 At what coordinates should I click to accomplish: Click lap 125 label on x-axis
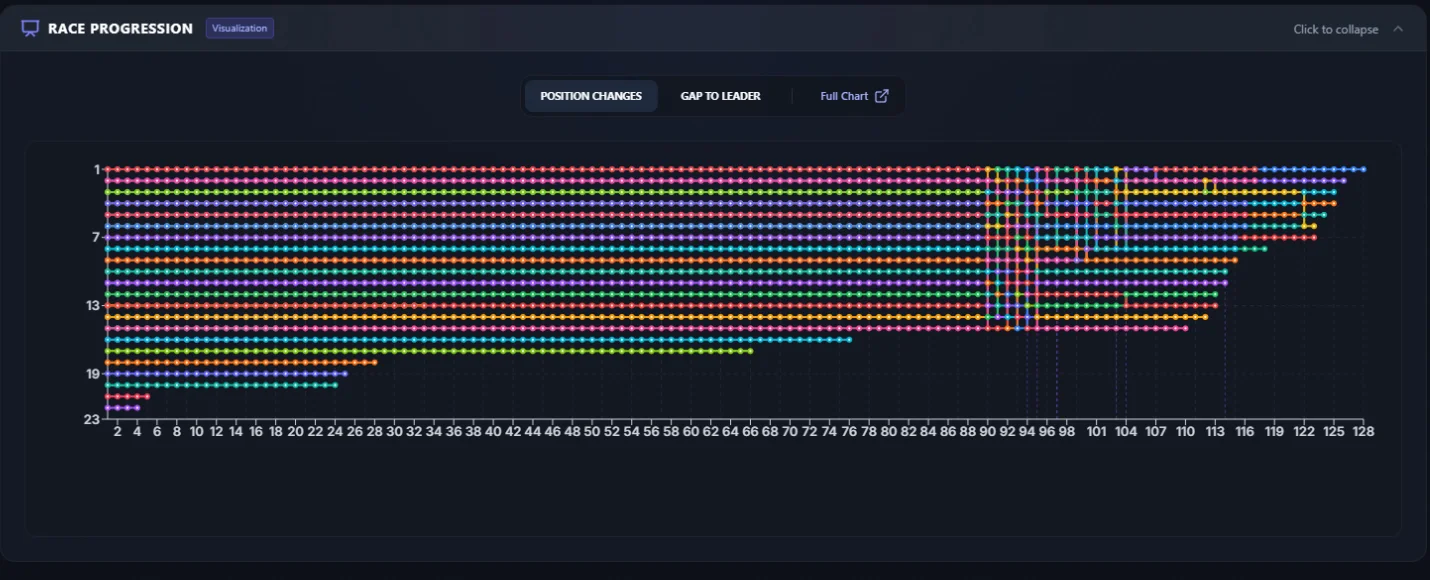coord(1334,432)
